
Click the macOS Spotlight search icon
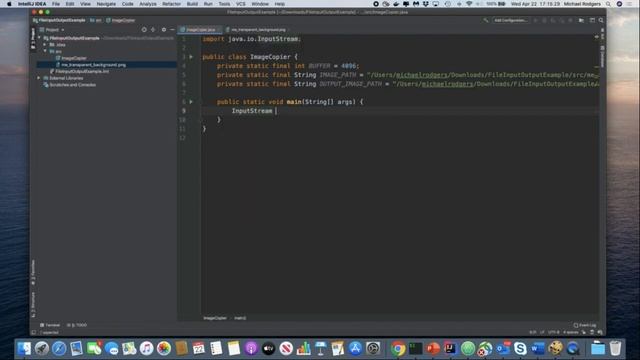(x=608, y=4)
